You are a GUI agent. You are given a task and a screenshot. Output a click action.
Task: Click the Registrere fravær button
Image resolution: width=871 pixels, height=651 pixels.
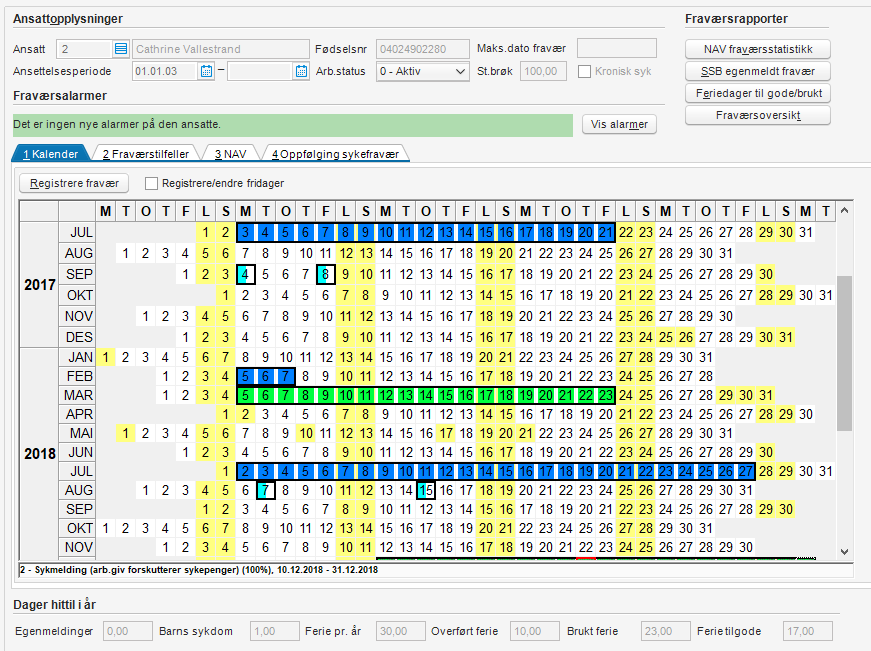point(74,183)
